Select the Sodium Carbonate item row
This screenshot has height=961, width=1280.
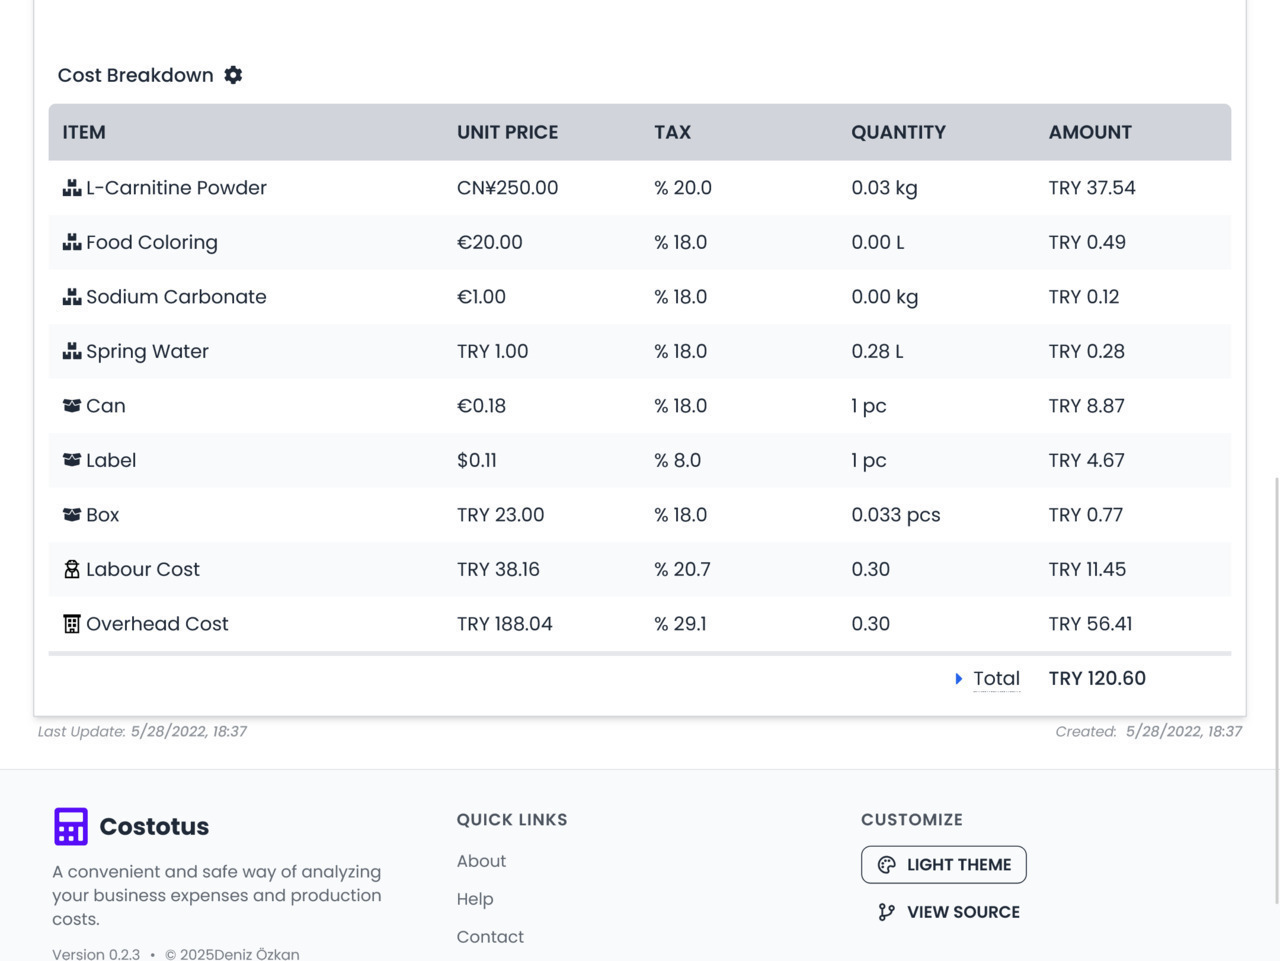pos(176,297)
